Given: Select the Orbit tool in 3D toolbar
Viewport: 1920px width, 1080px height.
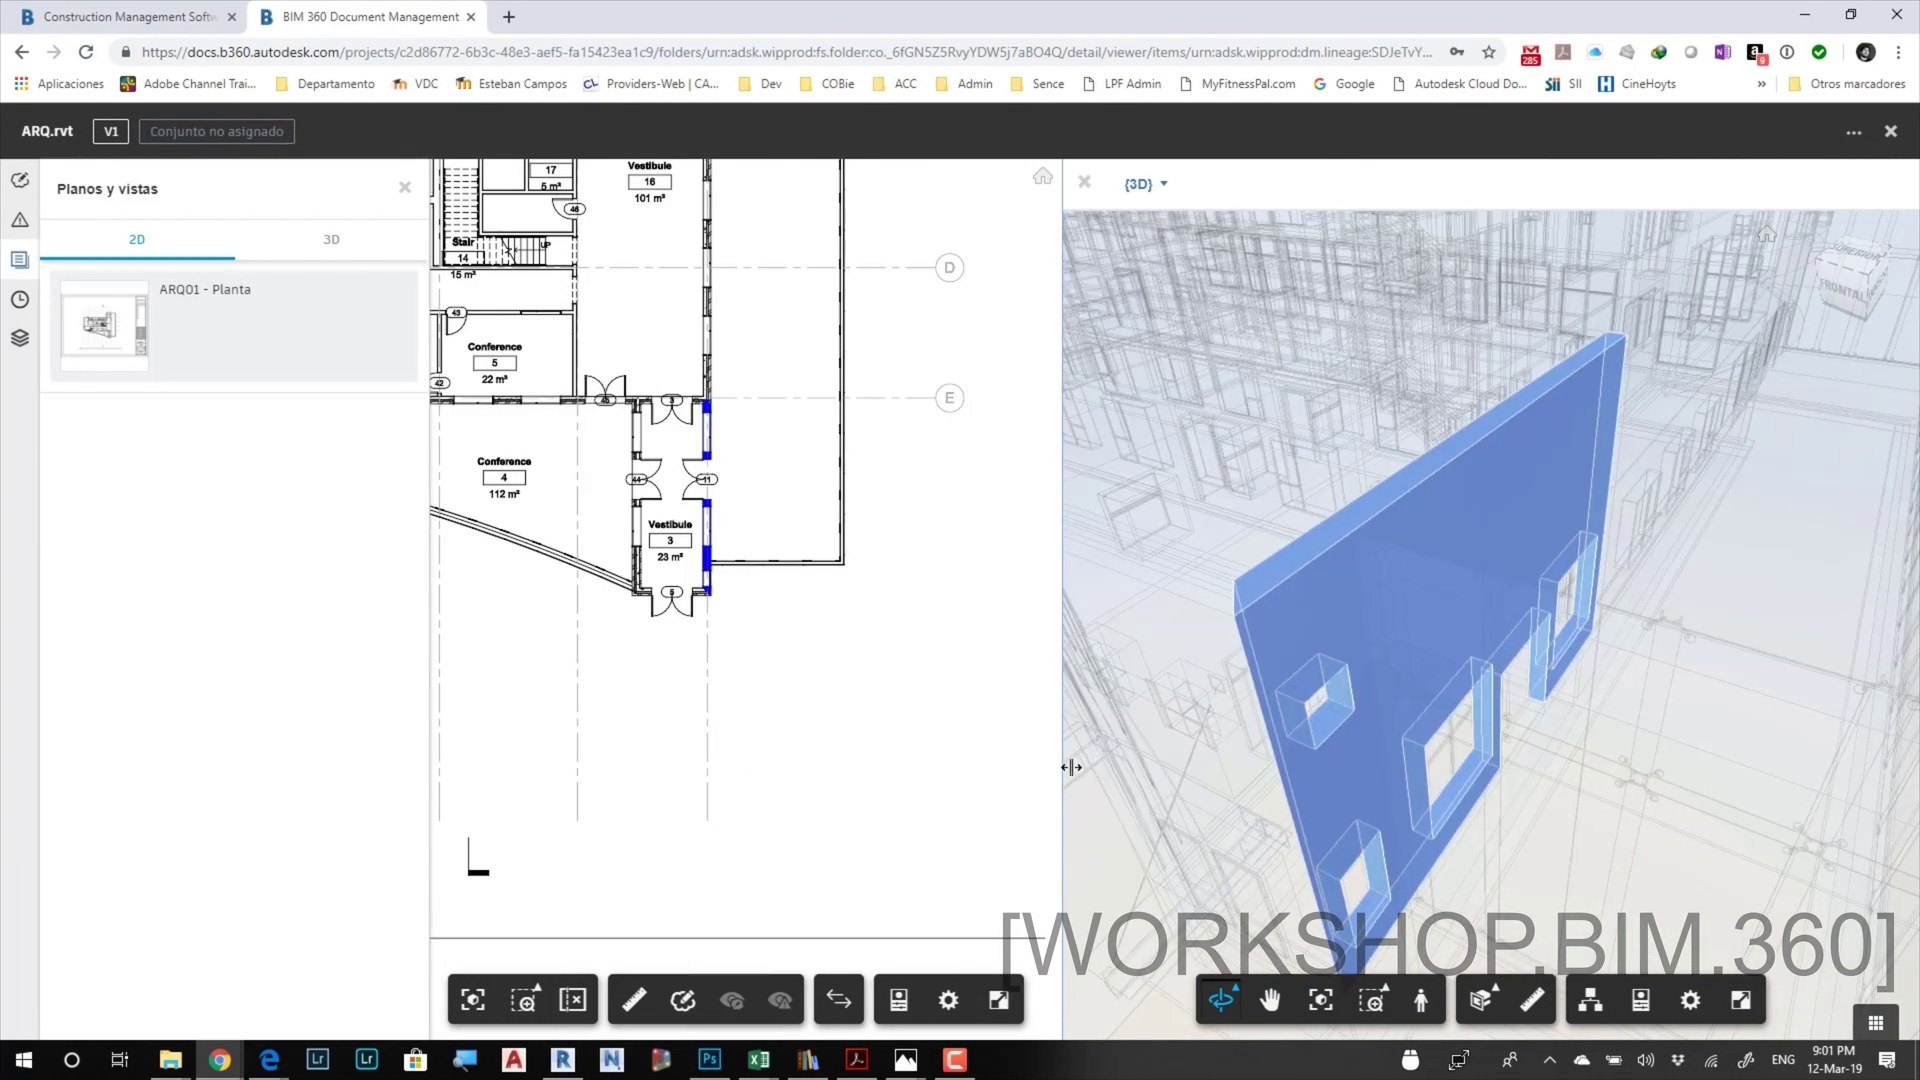Looking at the screenshot, I should click(1221, 1000).
